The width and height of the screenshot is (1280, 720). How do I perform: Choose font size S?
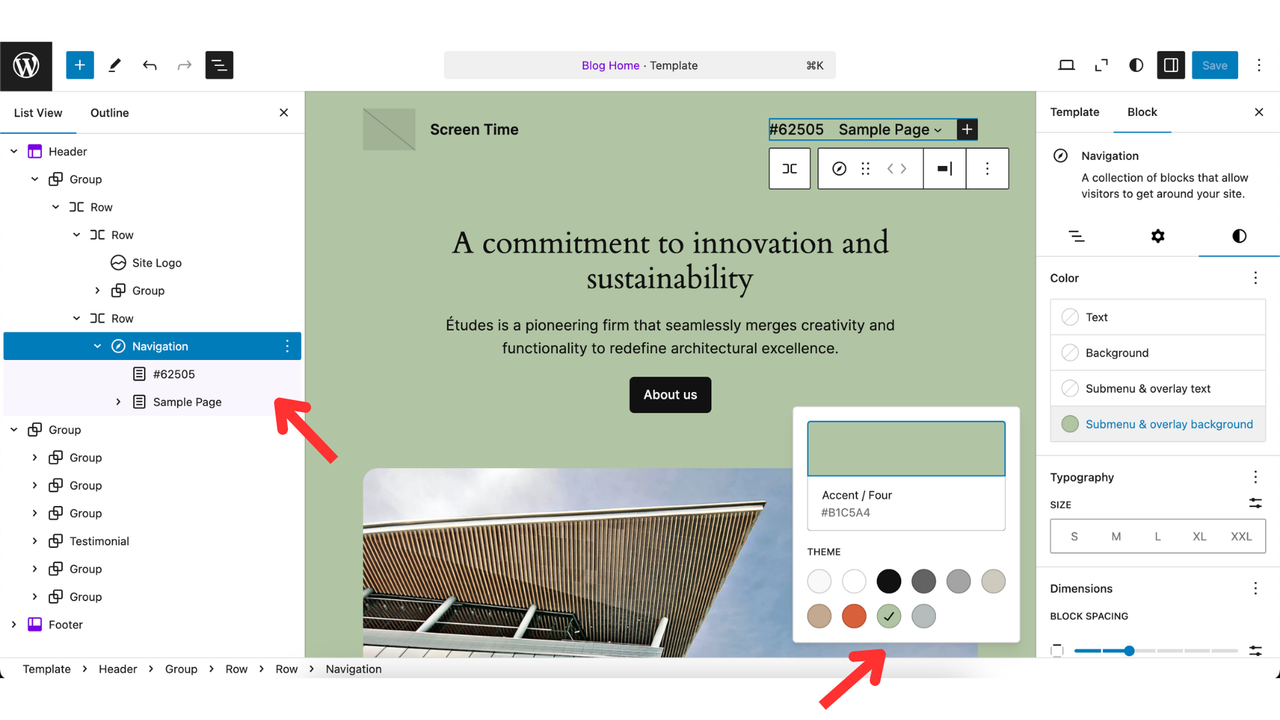pyautogui.click(x=1075, y=537)
